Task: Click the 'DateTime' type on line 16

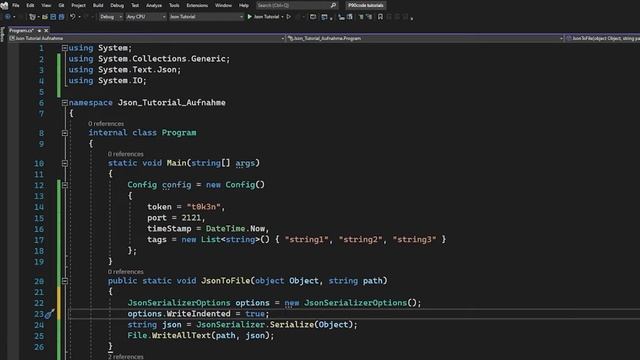Action: pos(225,229)
